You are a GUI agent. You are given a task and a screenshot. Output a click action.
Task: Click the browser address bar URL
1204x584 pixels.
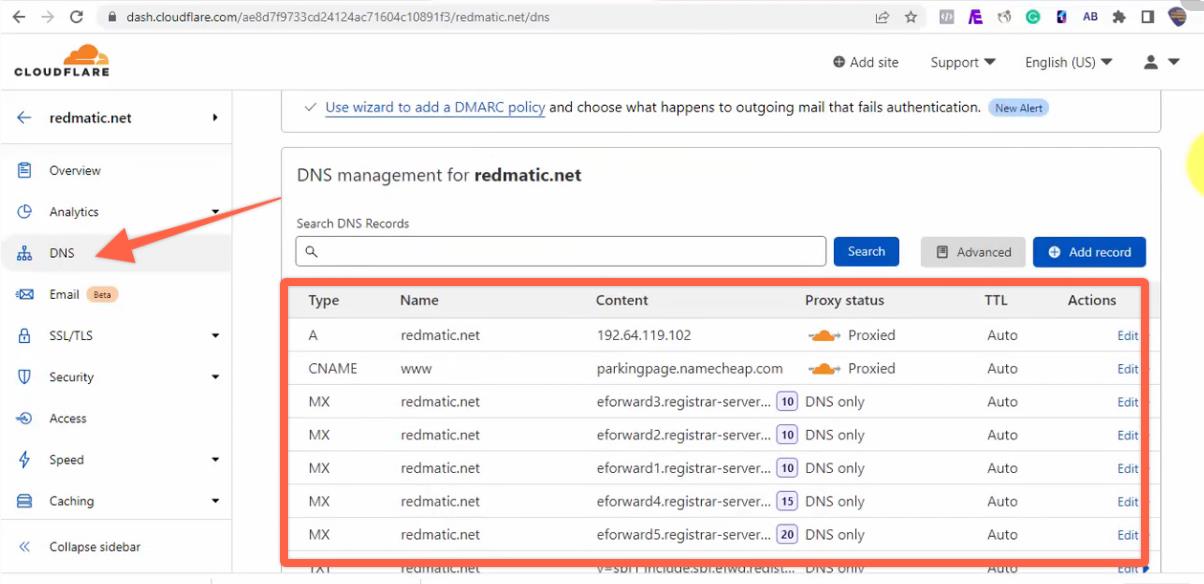tap(338, 17)
